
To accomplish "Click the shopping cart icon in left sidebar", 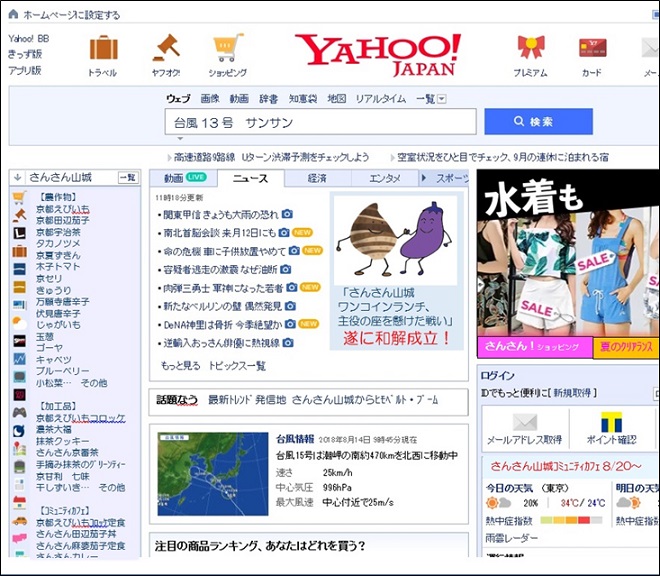I will click(x=19, y=197).
